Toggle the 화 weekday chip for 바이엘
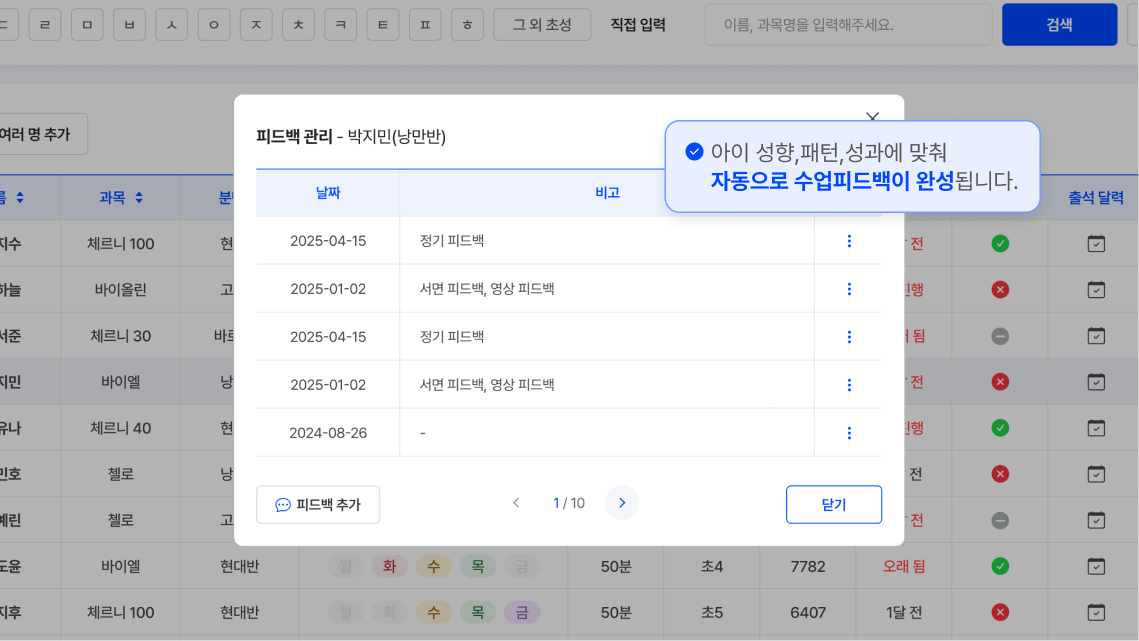 389,566
